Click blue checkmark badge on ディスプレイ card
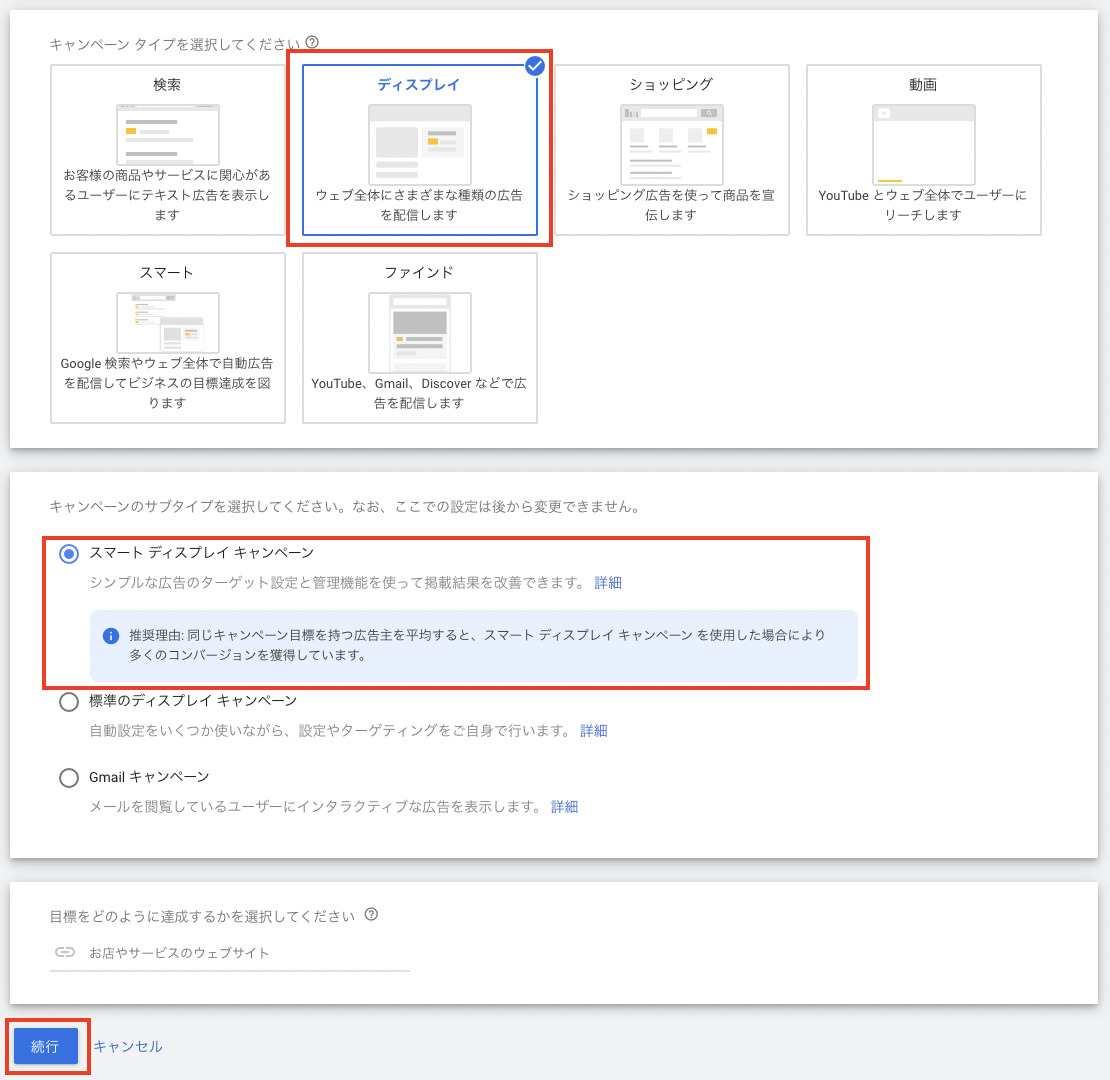Image resolution: width=1110 pixels, height=1080 pixels. click(535, 66)
